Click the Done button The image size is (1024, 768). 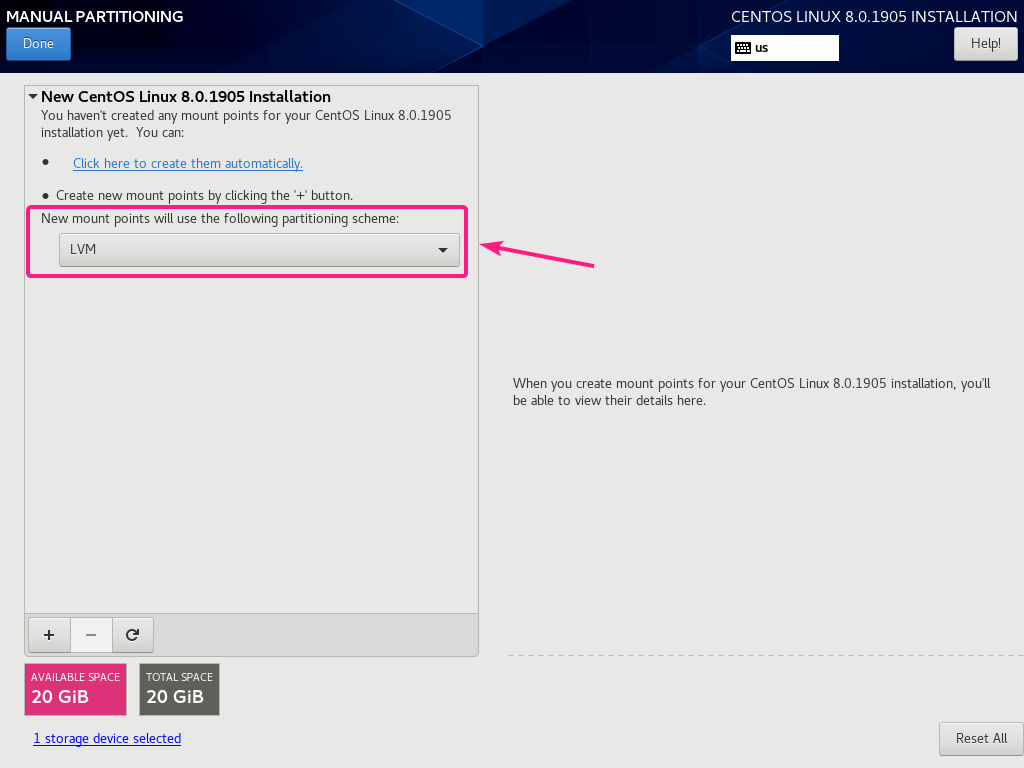point(39,44)
